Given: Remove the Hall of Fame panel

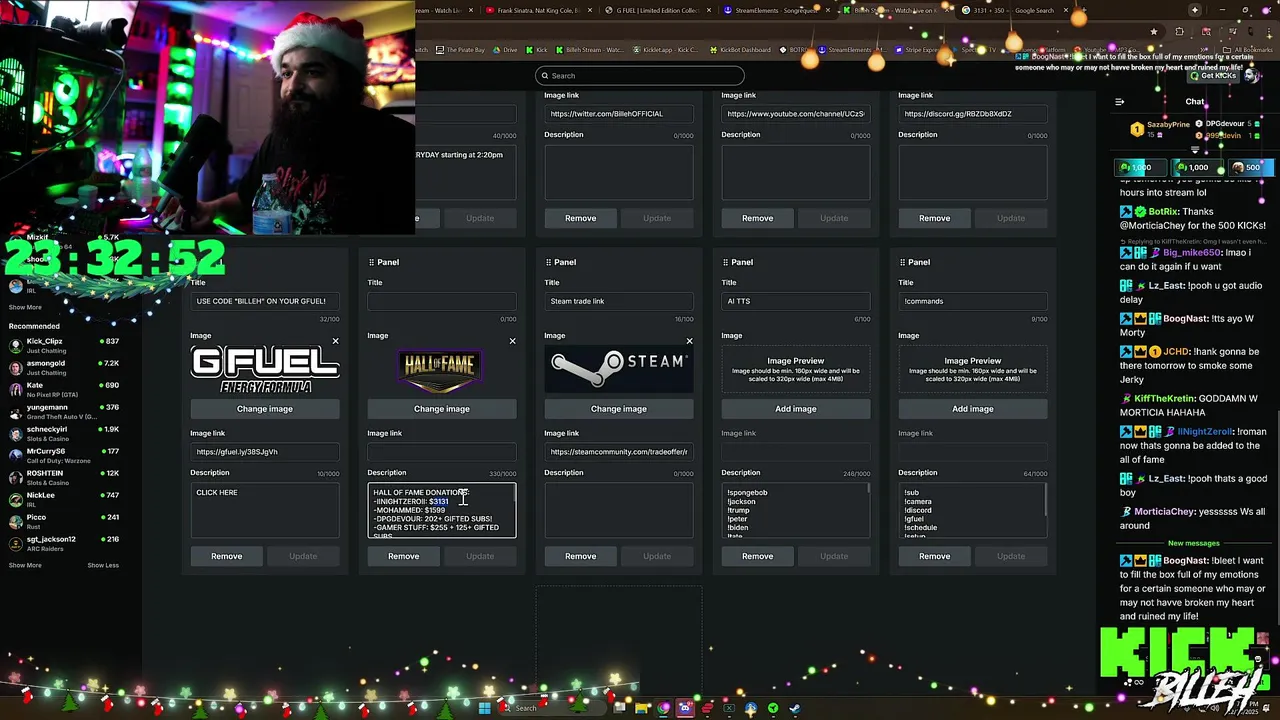Looking at the screenshot, I should point(403,556).
